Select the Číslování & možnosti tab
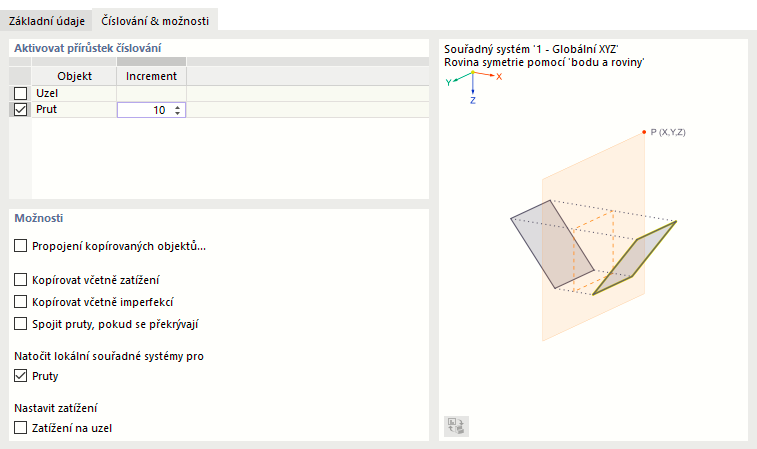 pyautogui.click(x=155, y=20)
